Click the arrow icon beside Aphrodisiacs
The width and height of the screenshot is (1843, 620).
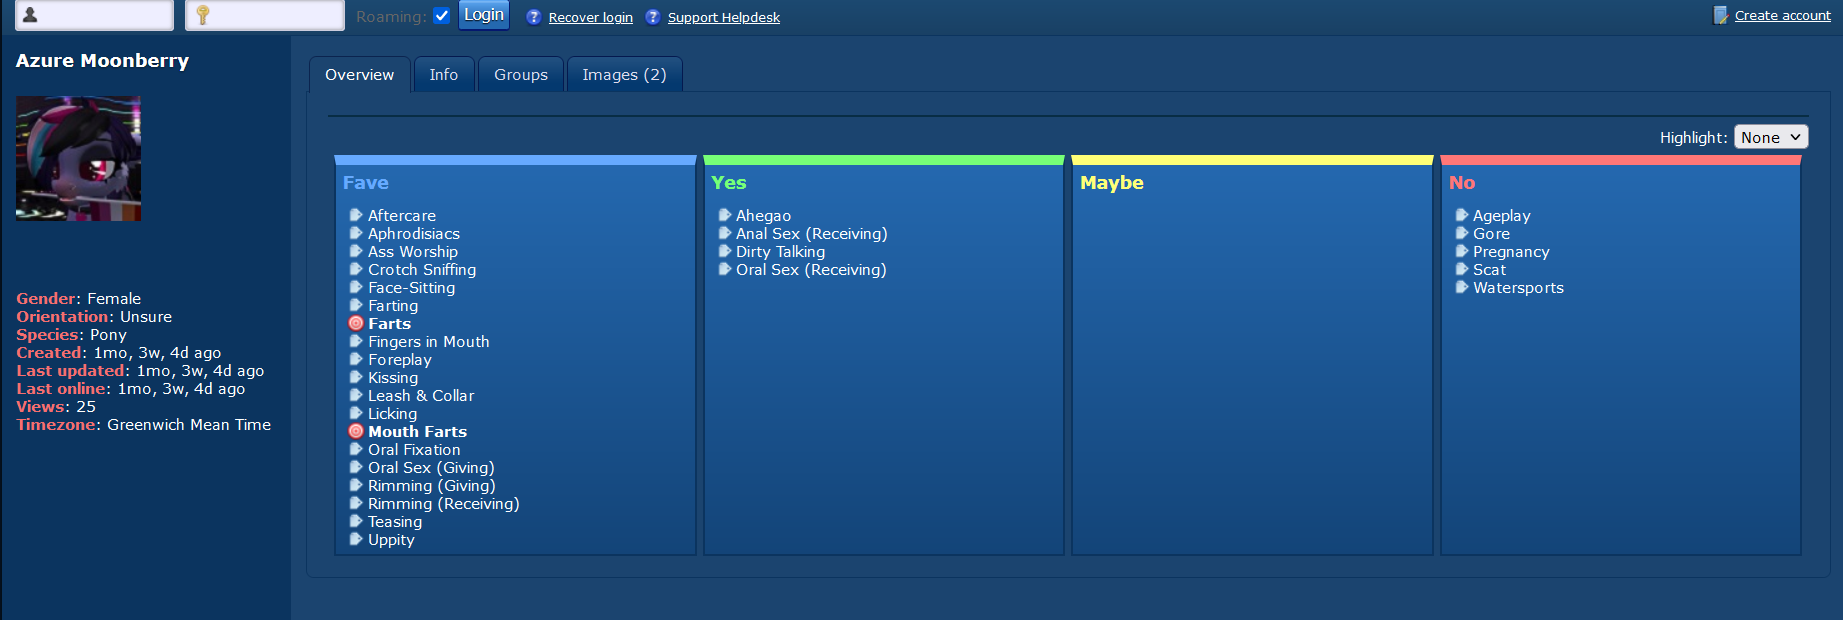pyautogui.click(x=356, y=233)
